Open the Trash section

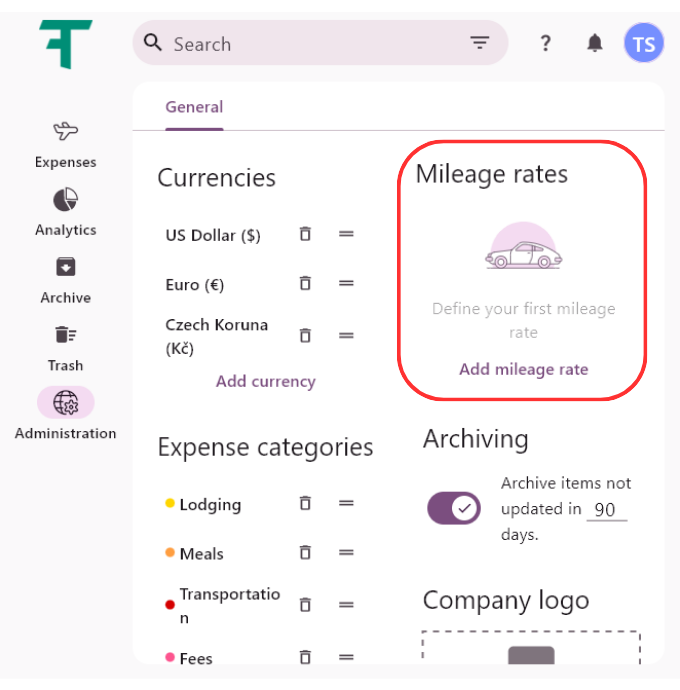[x=65, y=335]
